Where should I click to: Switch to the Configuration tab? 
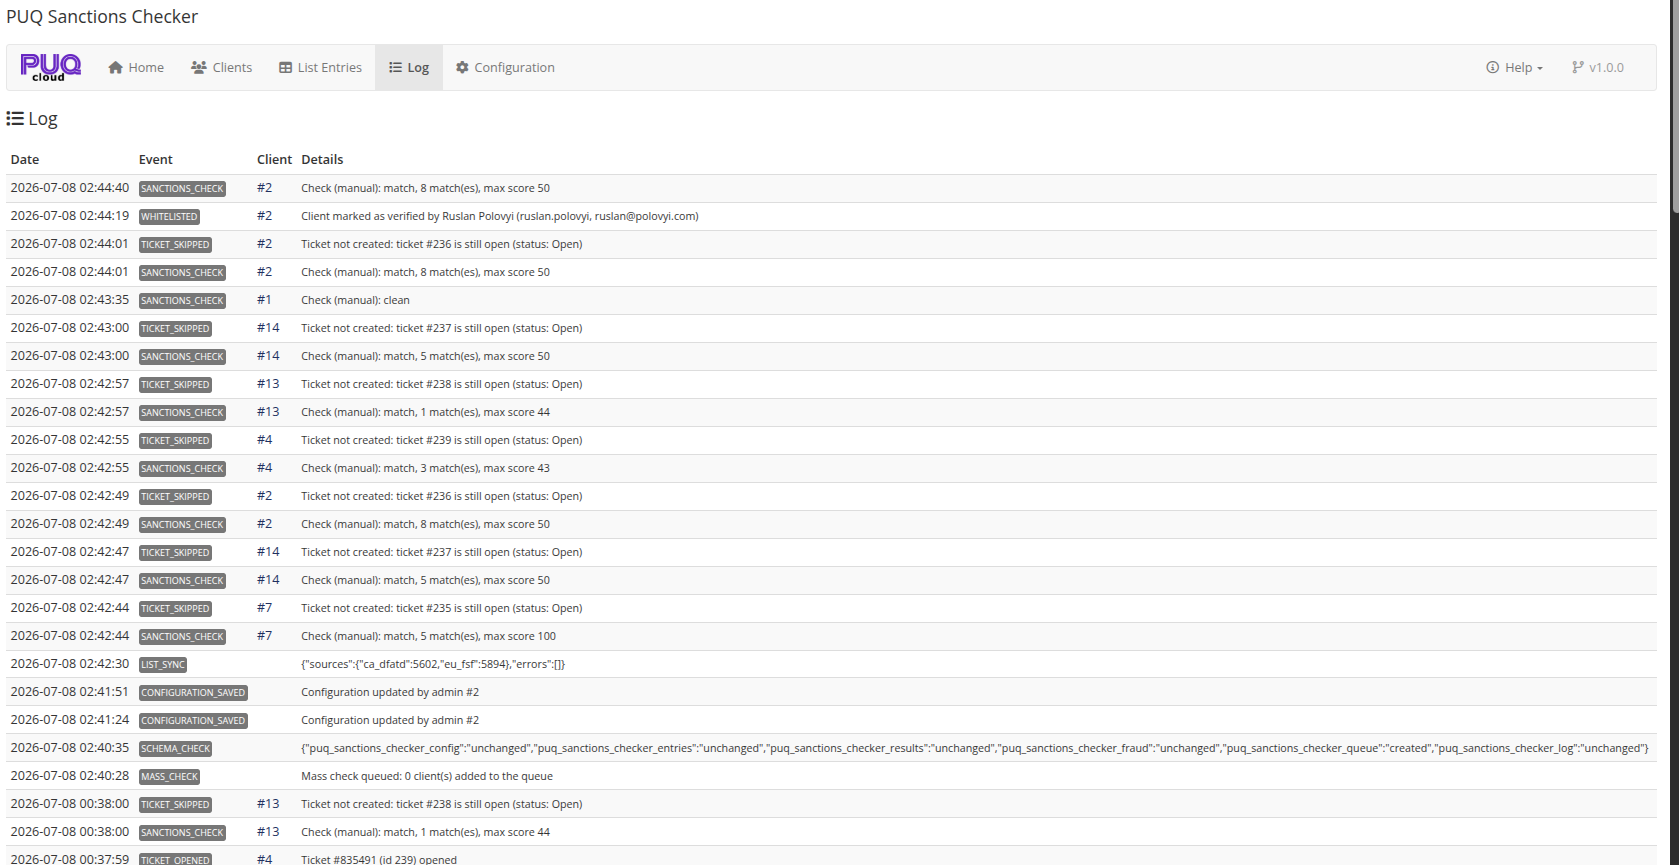click(x=505, y=67)
